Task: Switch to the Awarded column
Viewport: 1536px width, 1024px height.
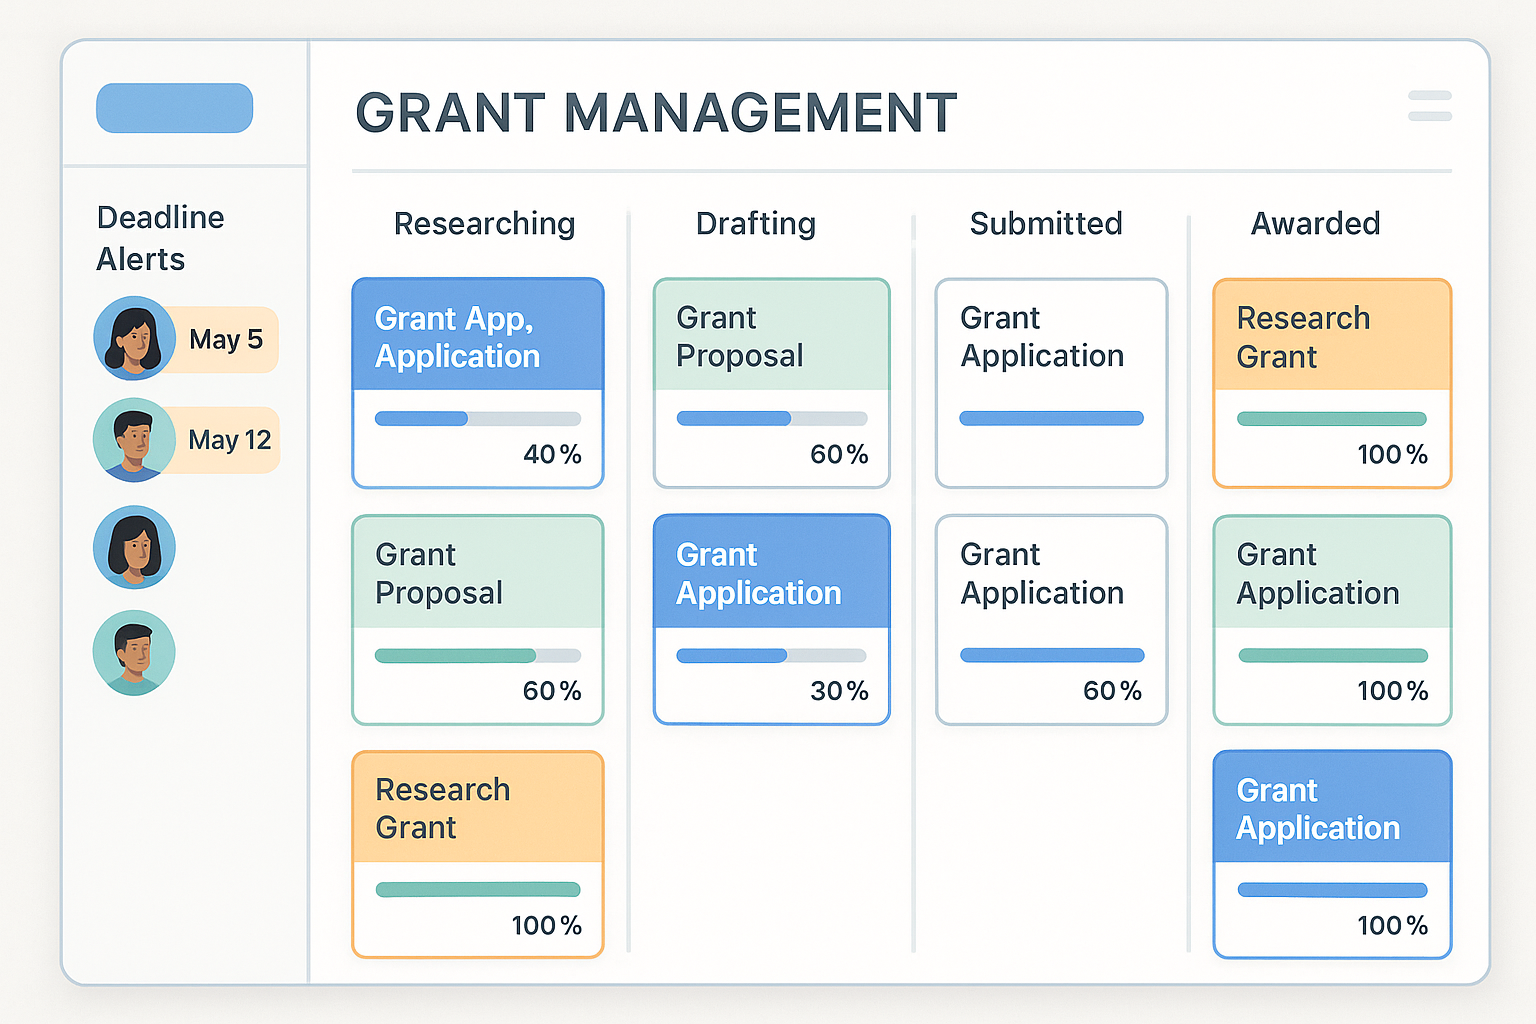Action: [x=1315, y=224]
